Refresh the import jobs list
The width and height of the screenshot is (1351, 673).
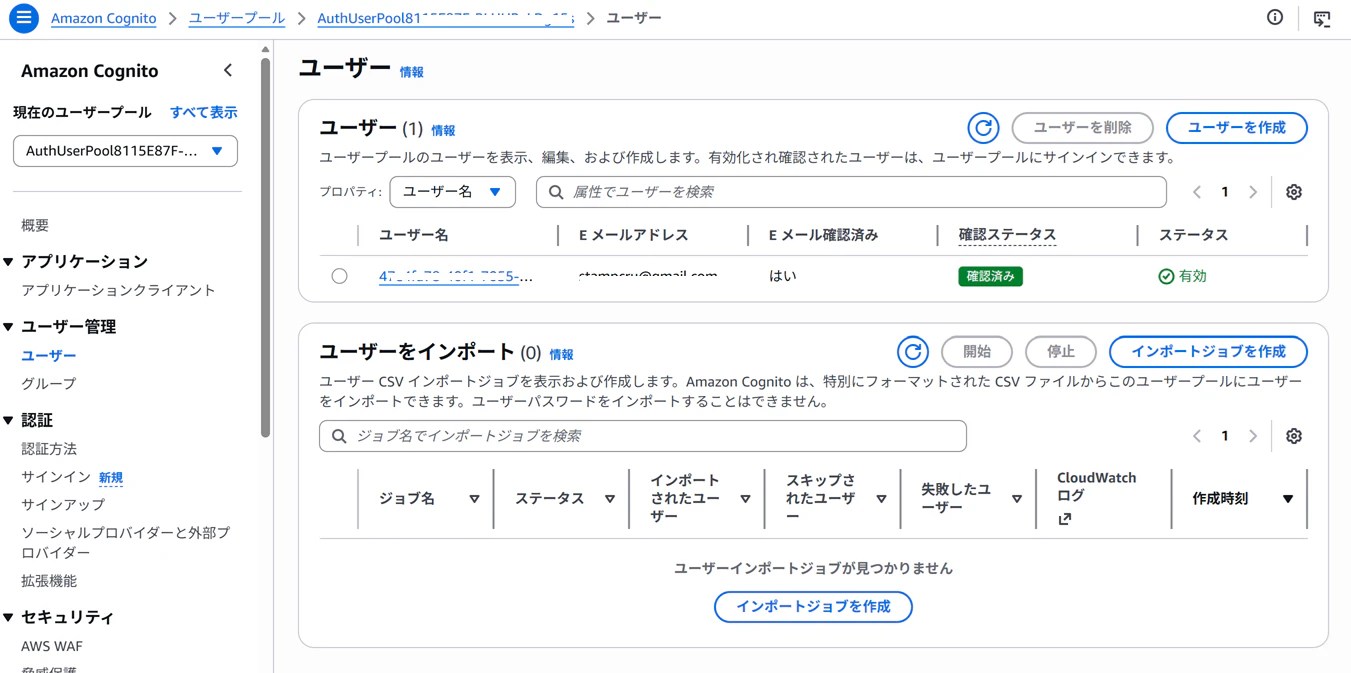[x=912, y=352]
